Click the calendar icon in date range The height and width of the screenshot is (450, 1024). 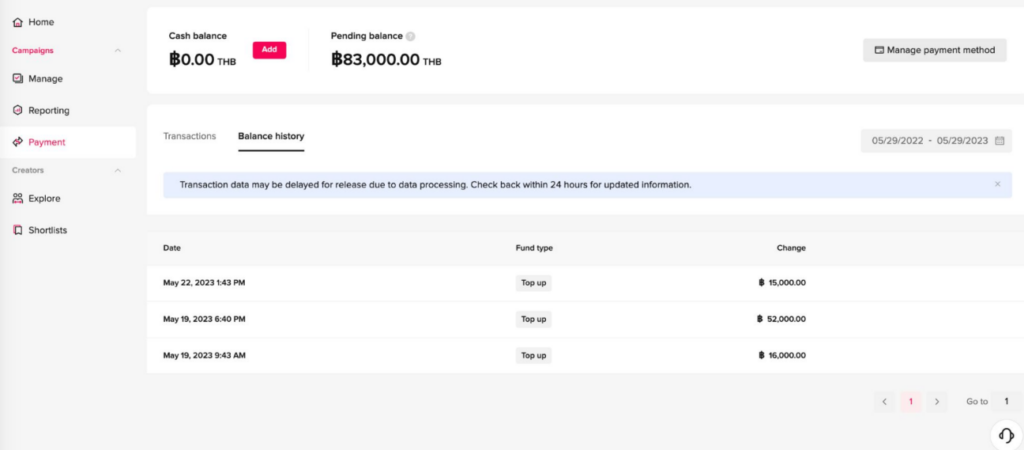[999, 140]
